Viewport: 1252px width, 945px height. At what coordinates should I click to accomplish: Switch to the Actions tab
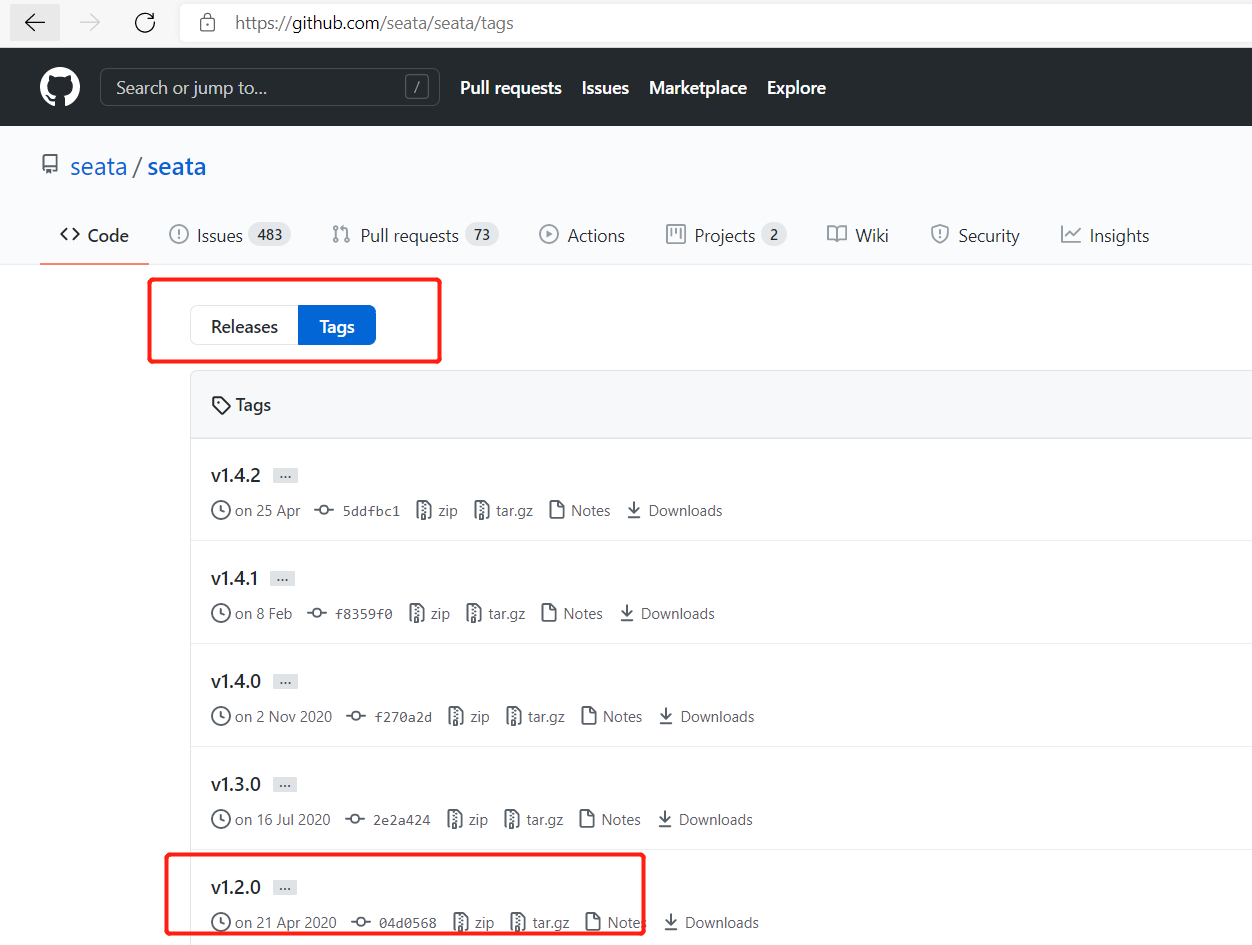click(x=582, y=235)
